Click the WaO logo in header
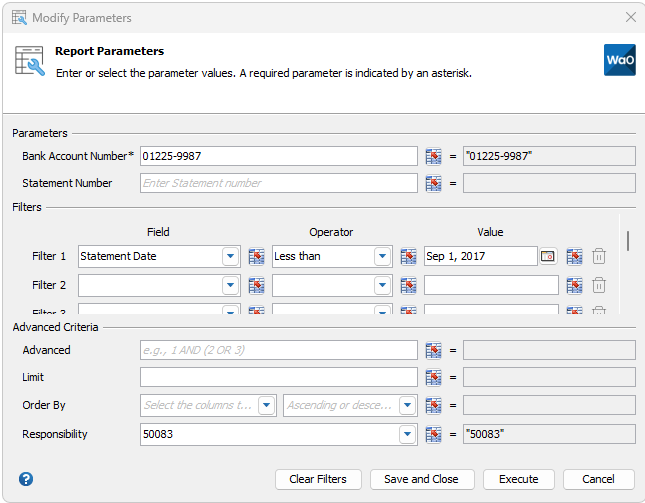 click(619, 60)
